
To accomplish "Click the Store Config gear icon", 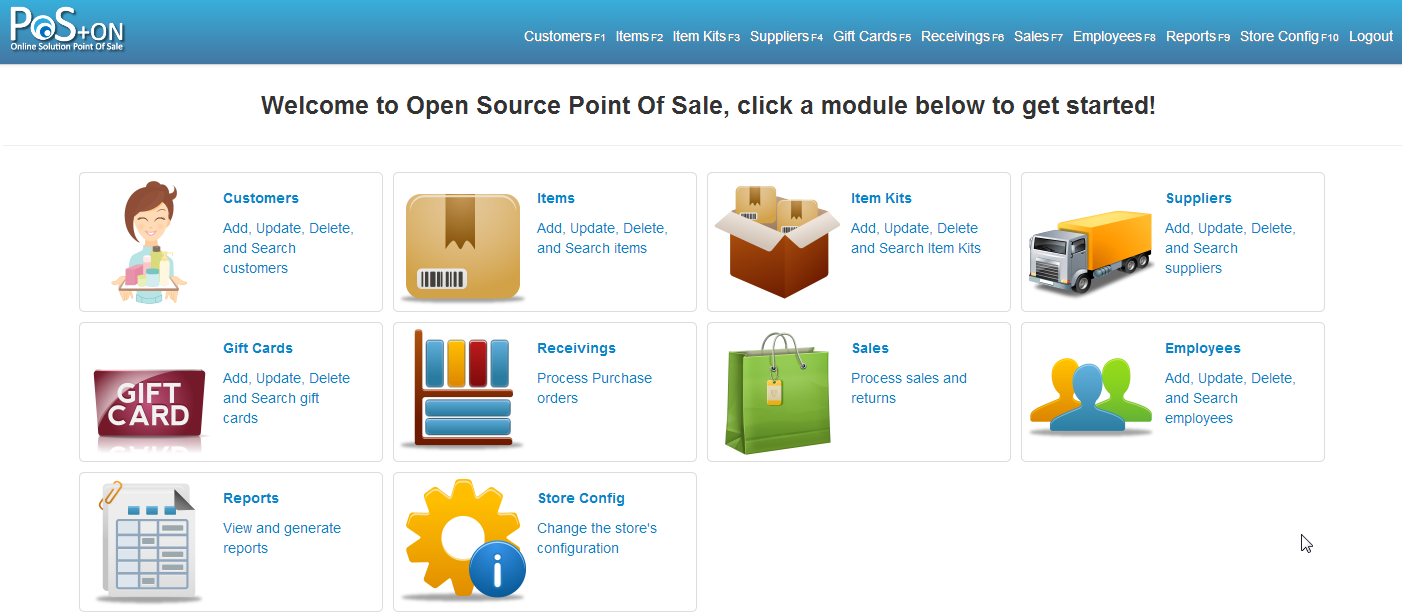I will click(464, 539).
